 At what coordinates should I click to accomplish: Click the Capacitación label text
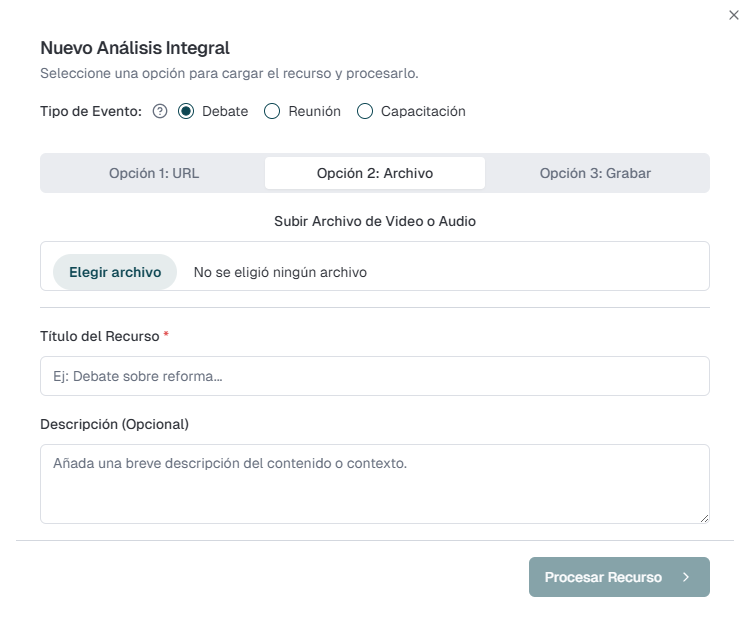point(423,112)
